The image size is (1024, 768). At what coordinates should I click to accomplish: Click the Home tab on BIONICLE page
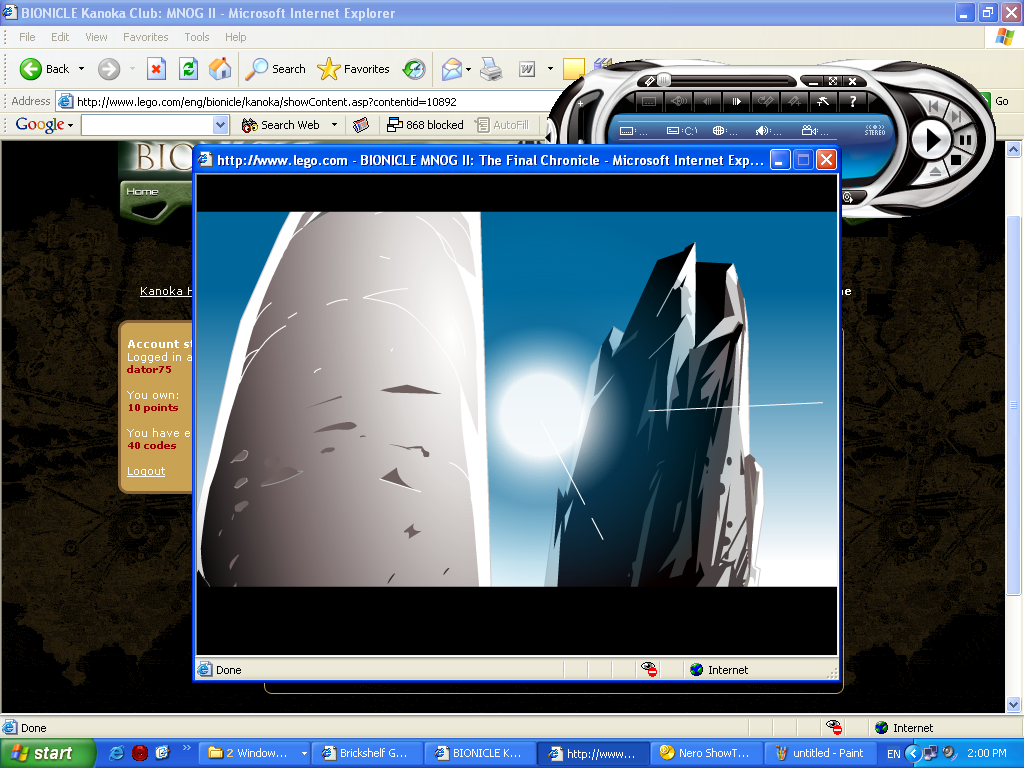(142, 191)
